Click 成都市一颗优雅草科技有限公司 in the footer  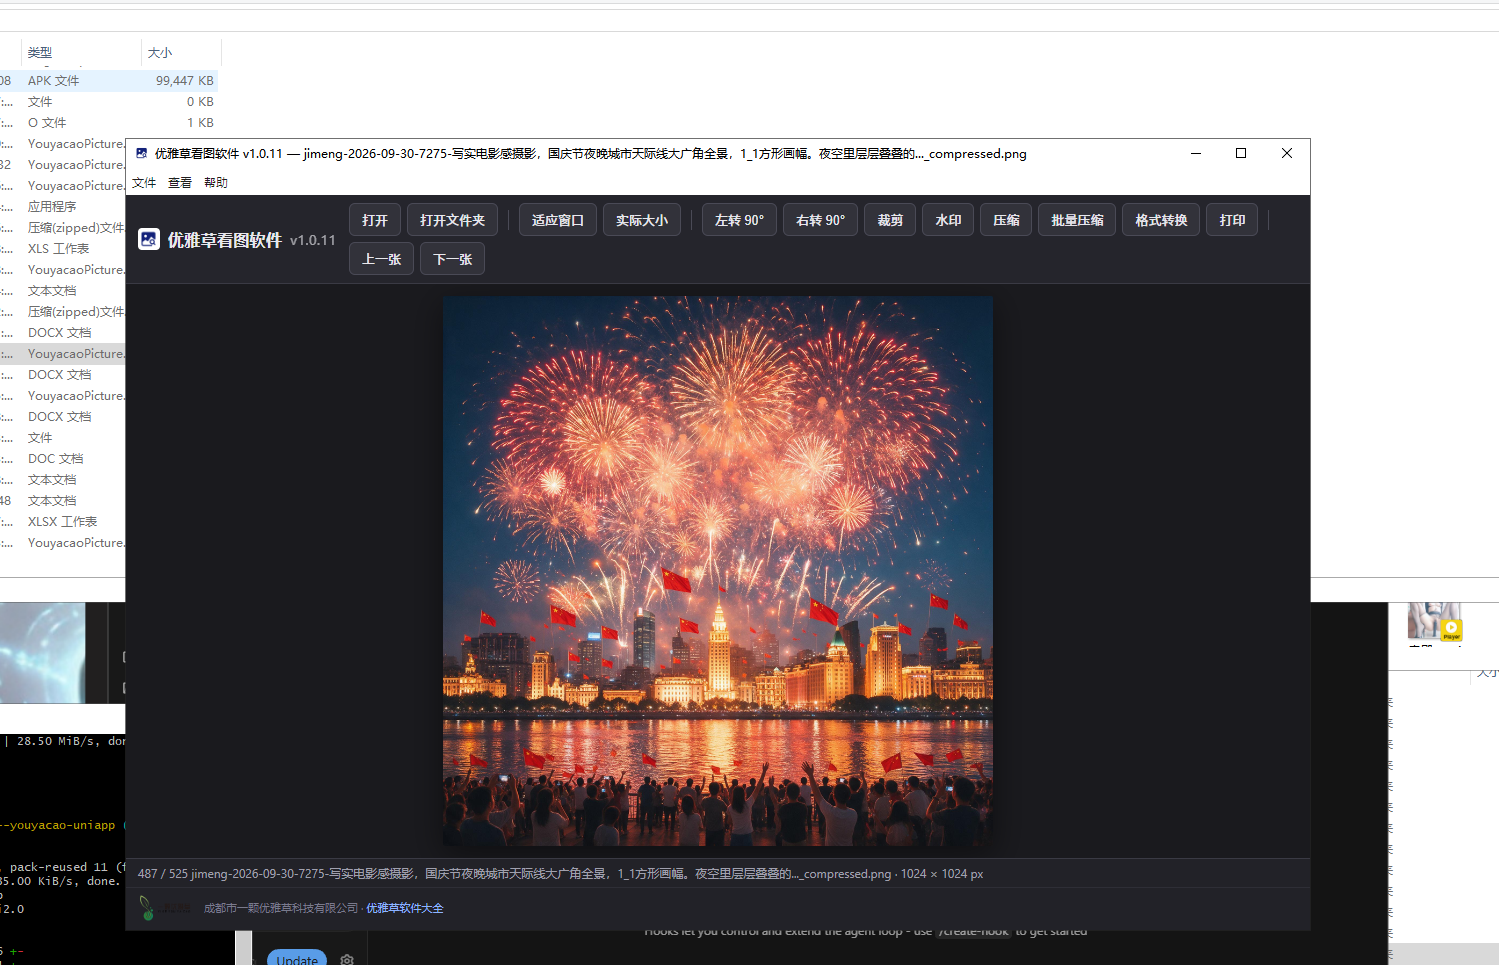(281, 908)
